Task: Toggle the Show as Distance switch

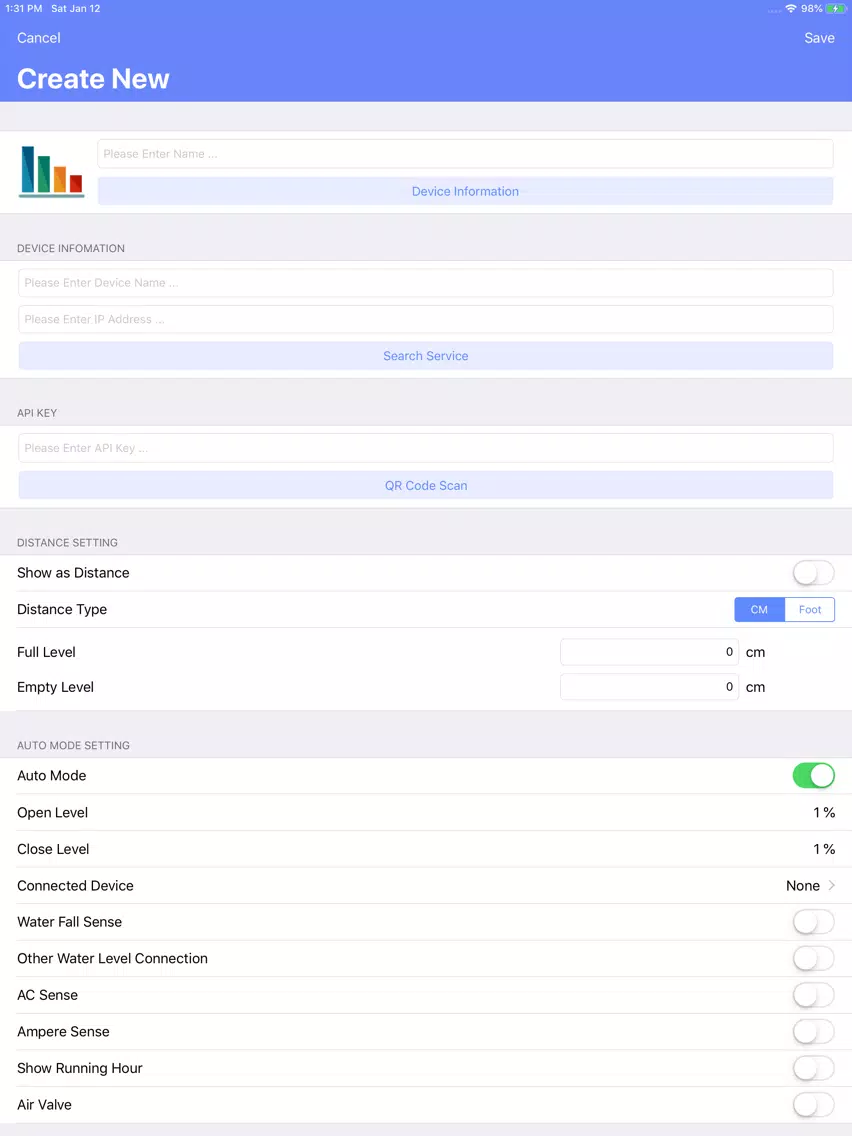Action: click(813, 573)
